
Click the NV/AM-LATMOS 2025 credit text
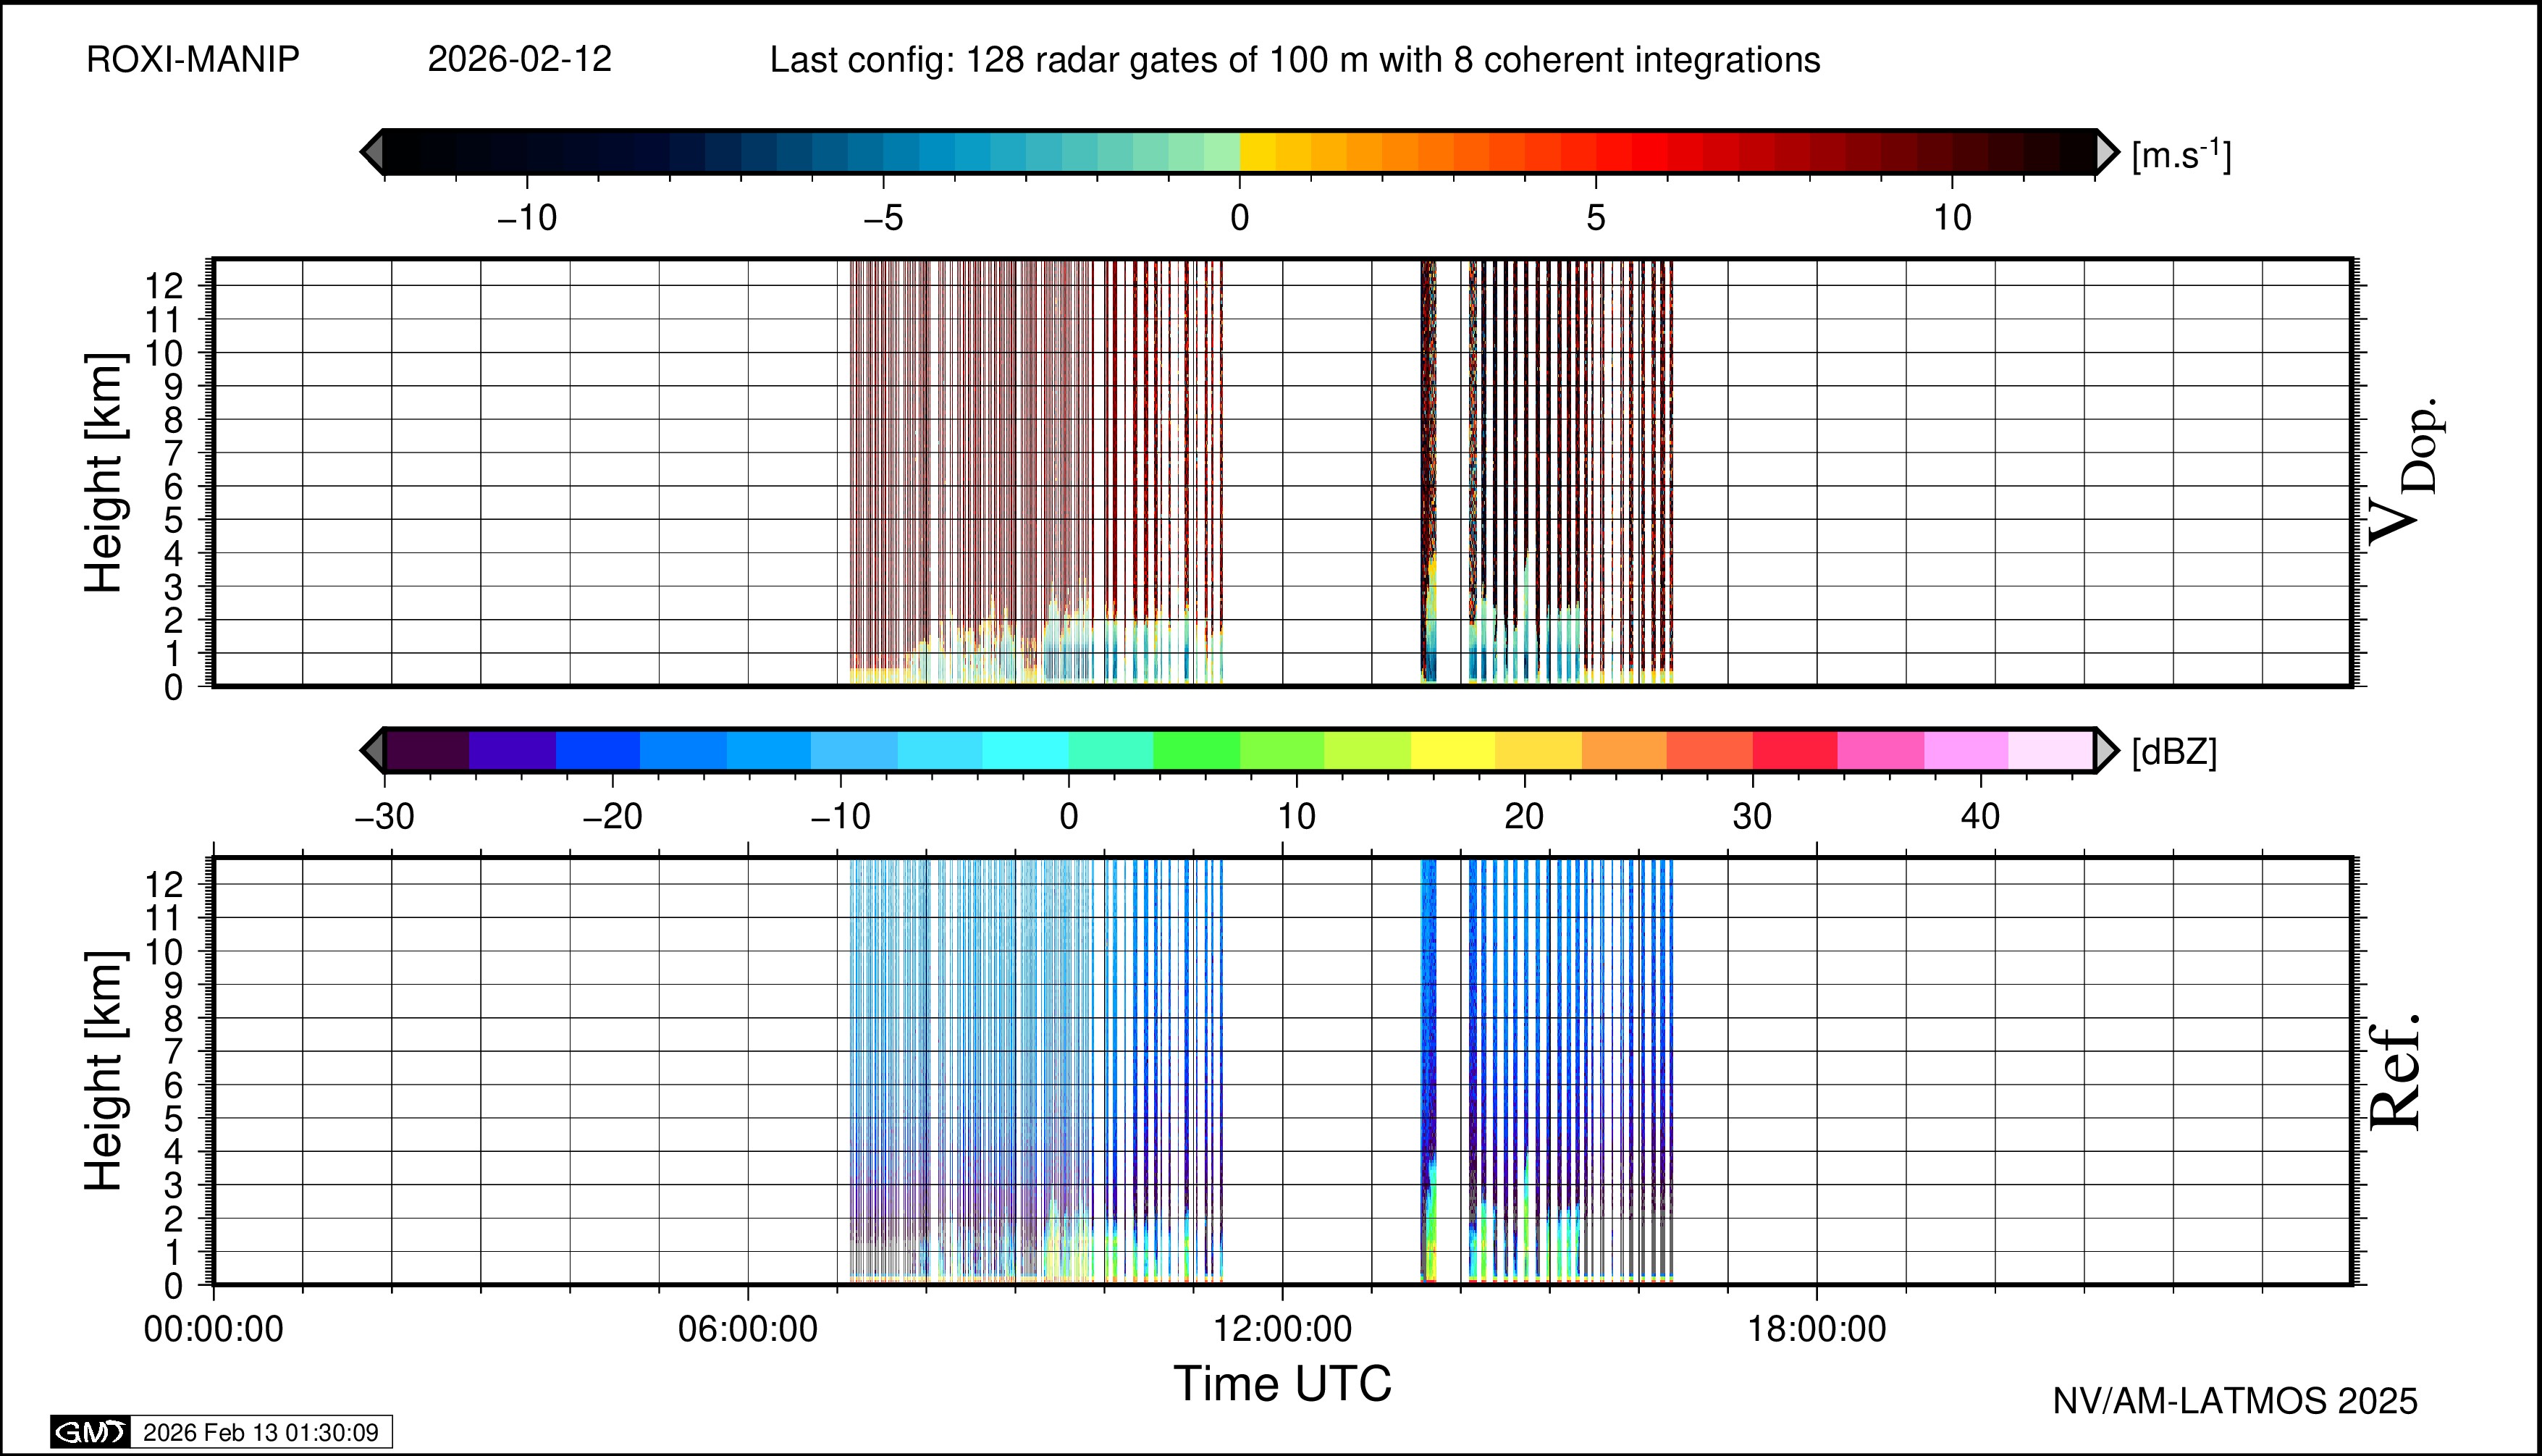pyautogui.click(x=2234, y=1401)
